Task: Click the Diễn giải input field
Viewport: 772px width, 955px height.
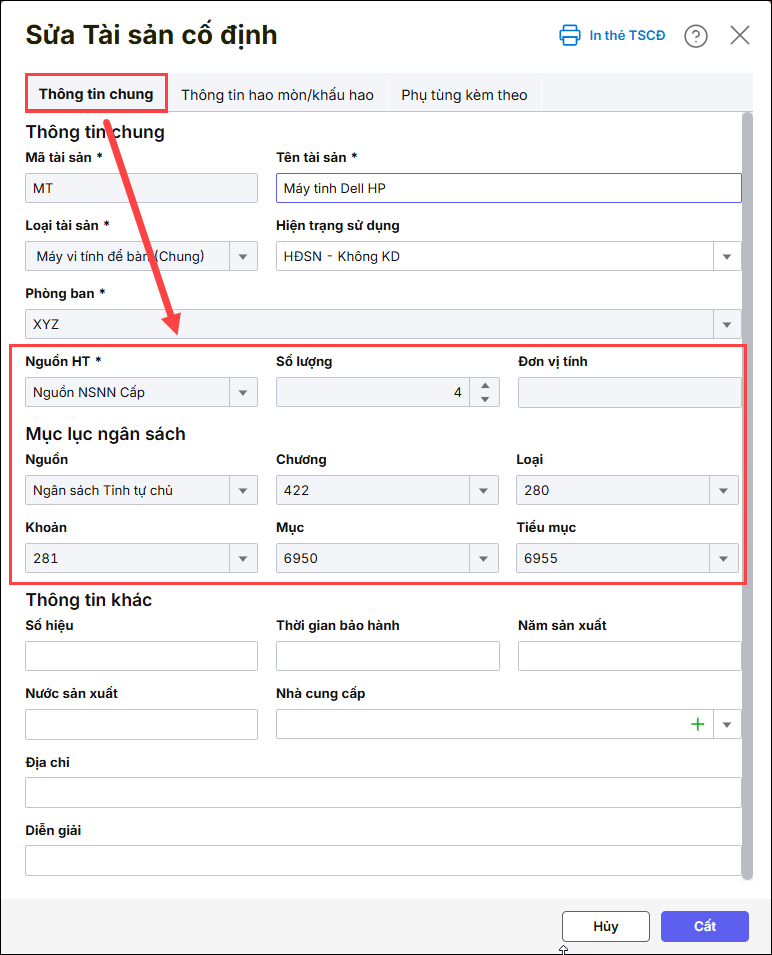Action: coord(383,860)
